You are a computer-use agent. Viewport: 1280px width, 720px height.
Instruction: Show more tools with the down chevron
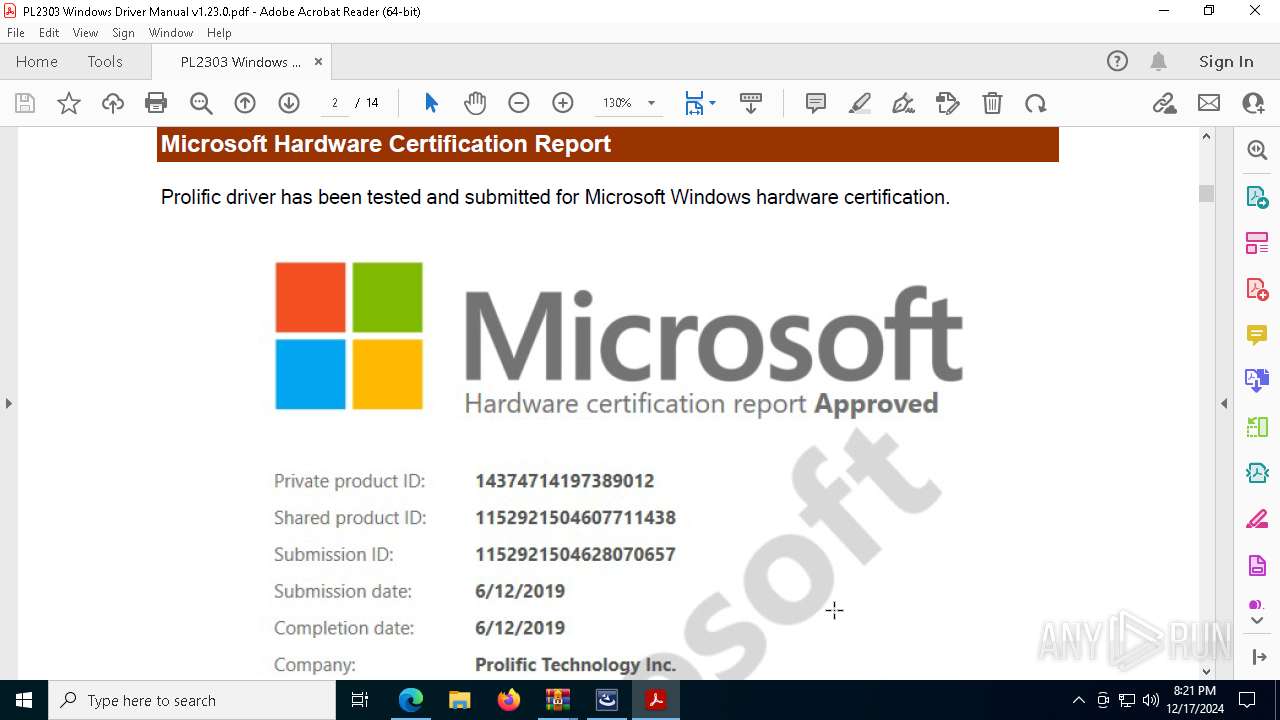point(1257,621)
